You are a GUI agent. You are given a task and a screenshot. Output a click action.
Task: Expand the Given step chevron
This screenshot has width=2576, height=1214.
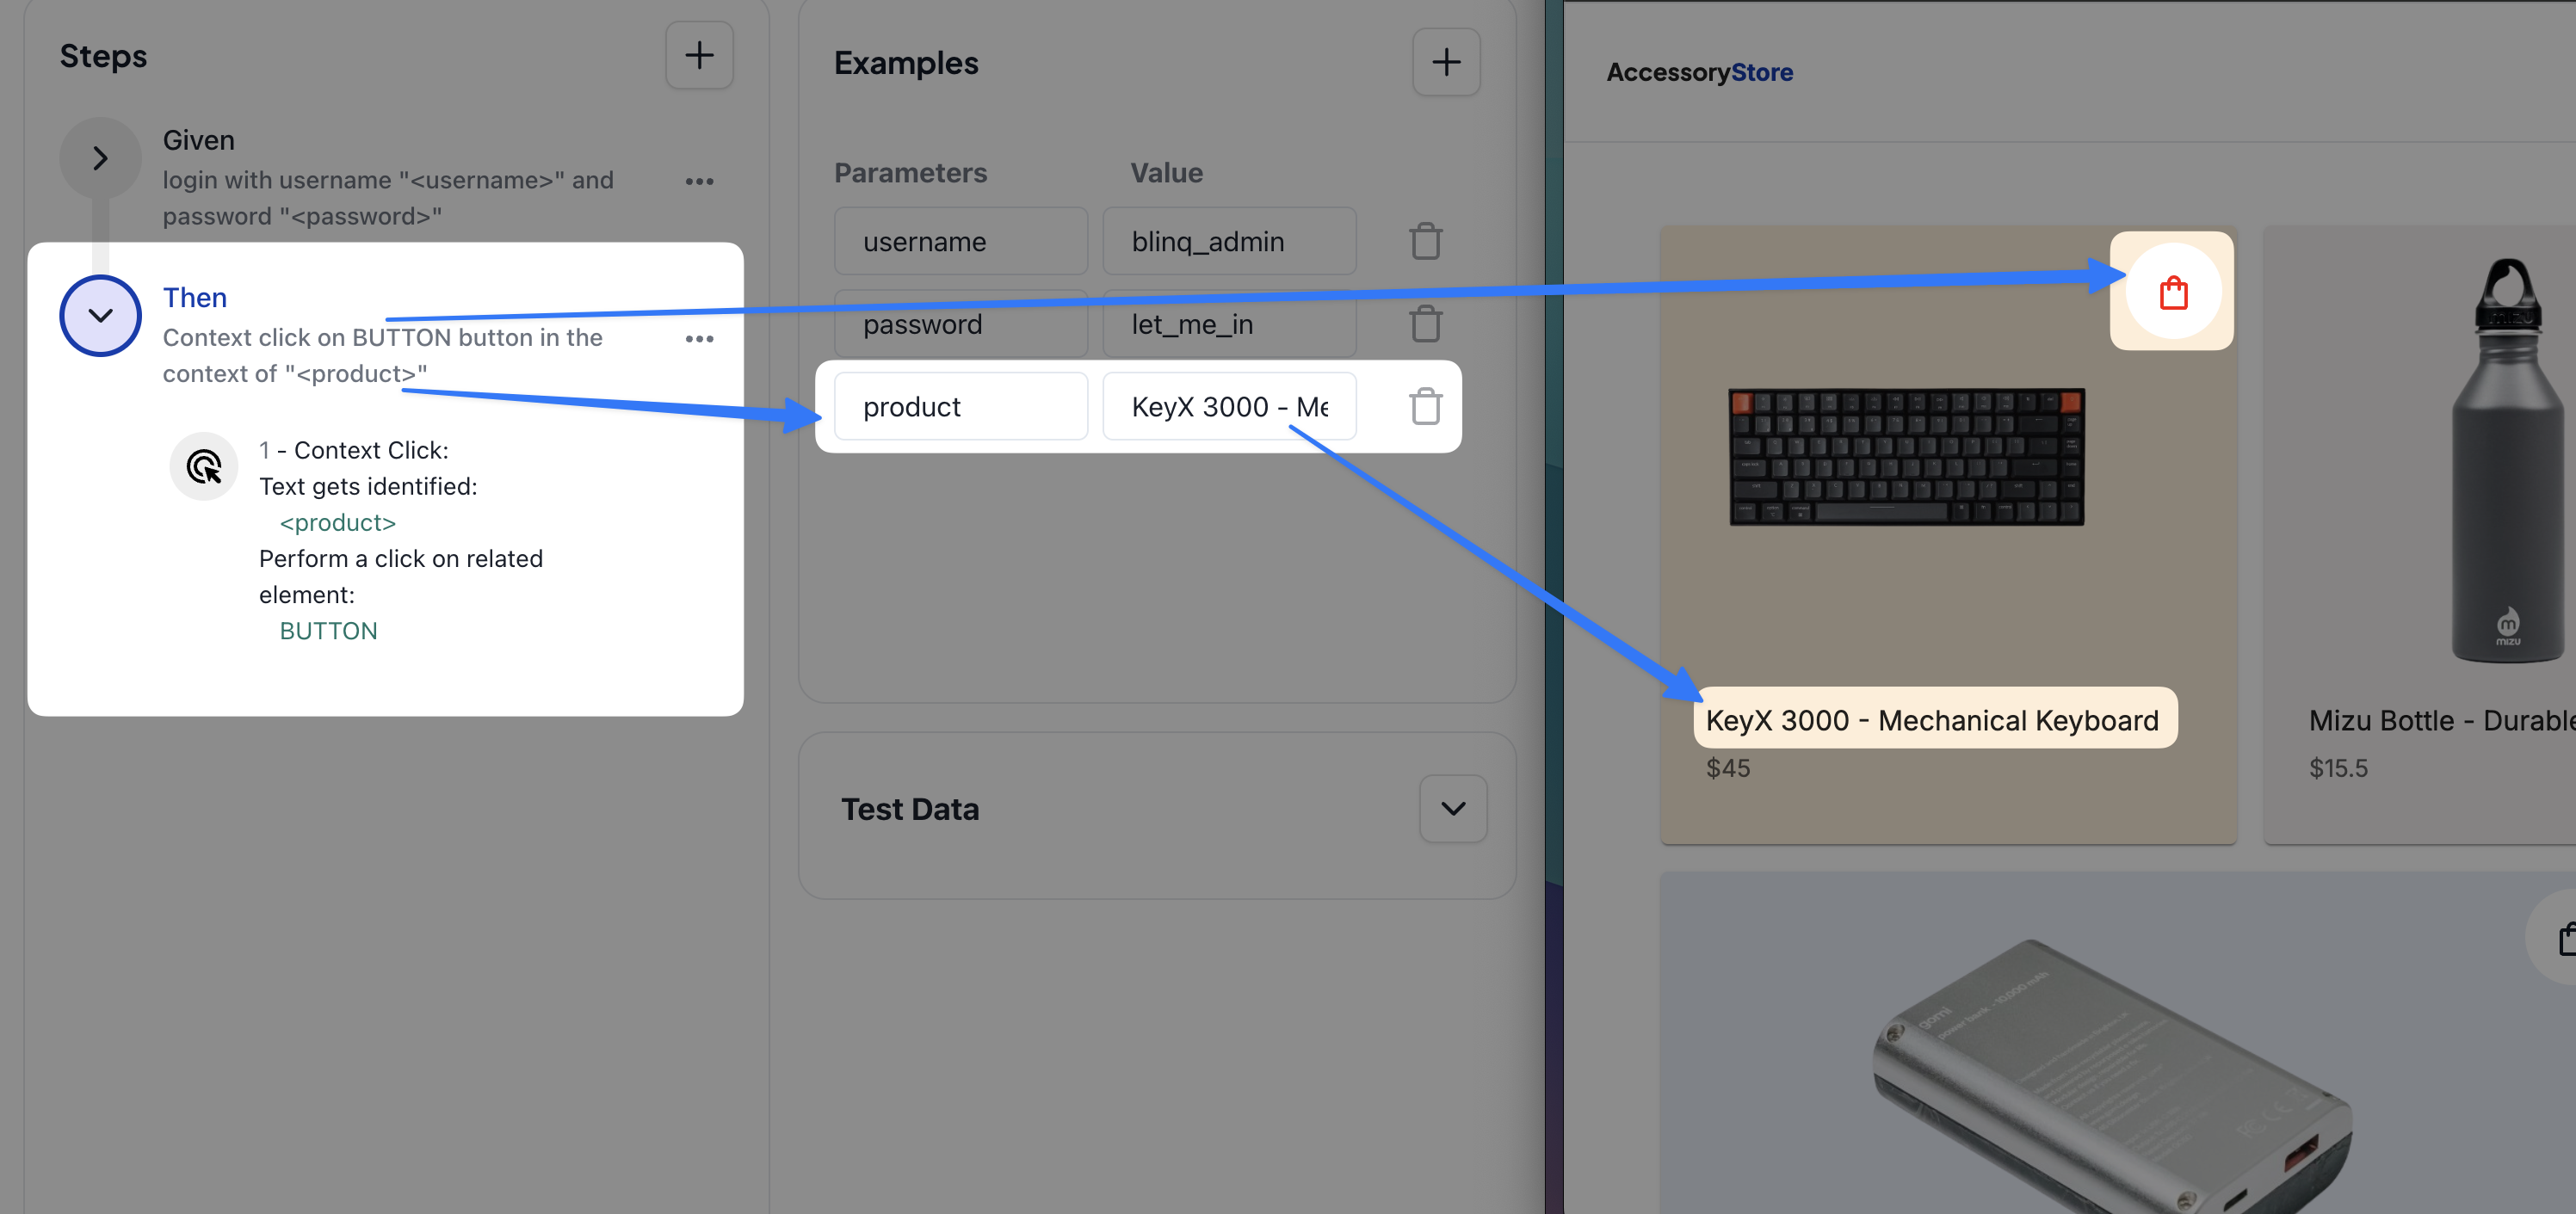tap(100, 158)
